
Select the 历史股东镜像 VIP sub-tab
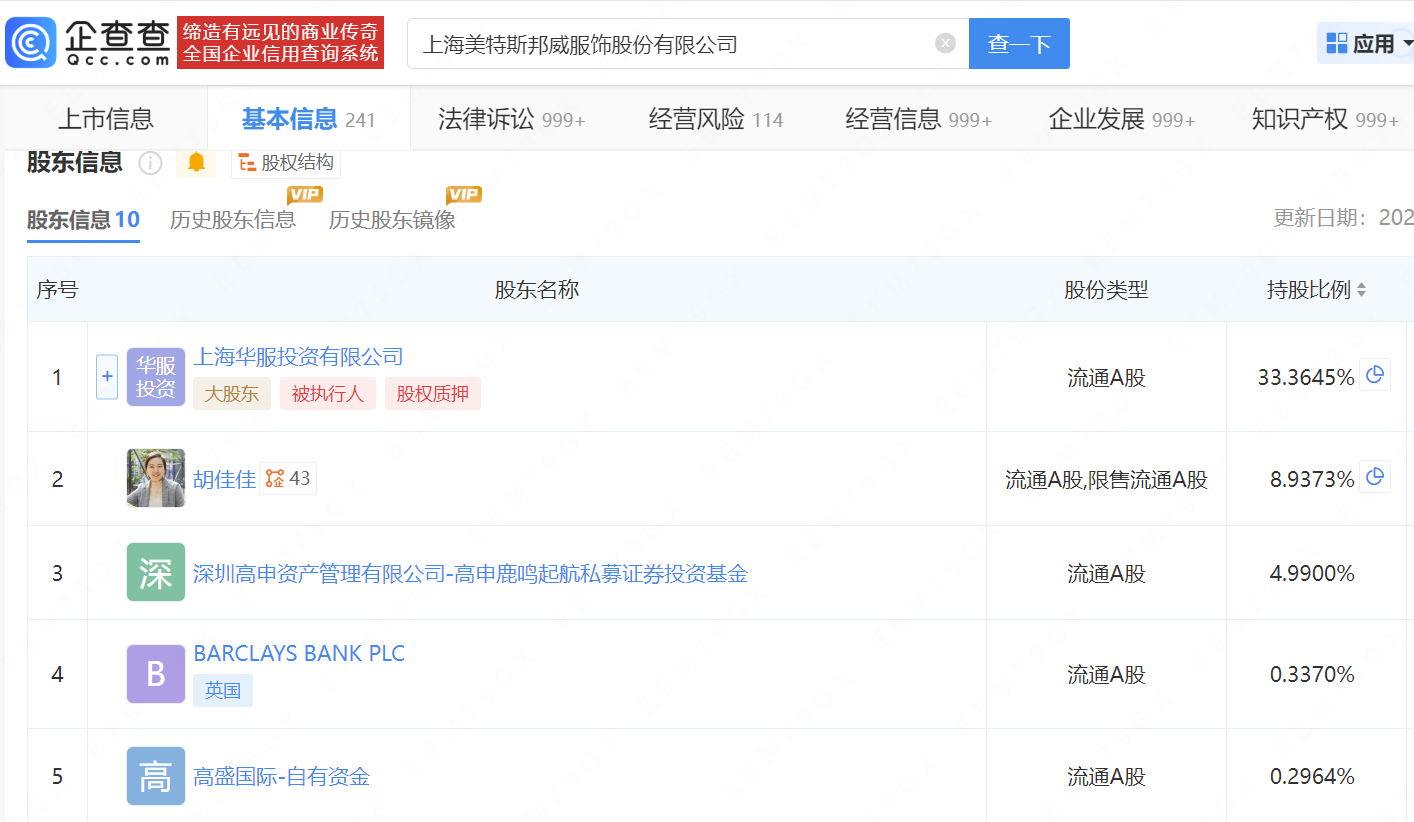coord(392,220)
